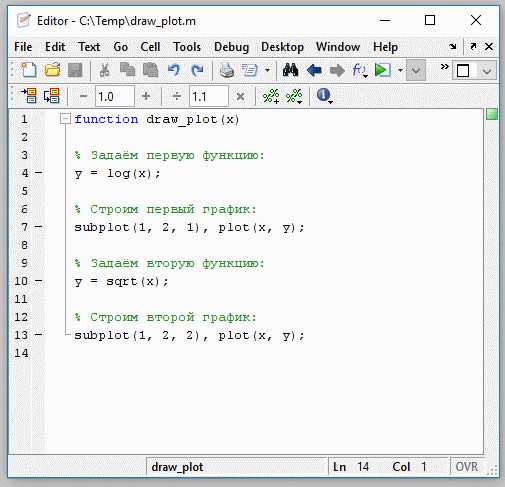This screenshot has height=487, width=505.
Task: Click the divide button beside 1.1
Action: pos(177,97)
